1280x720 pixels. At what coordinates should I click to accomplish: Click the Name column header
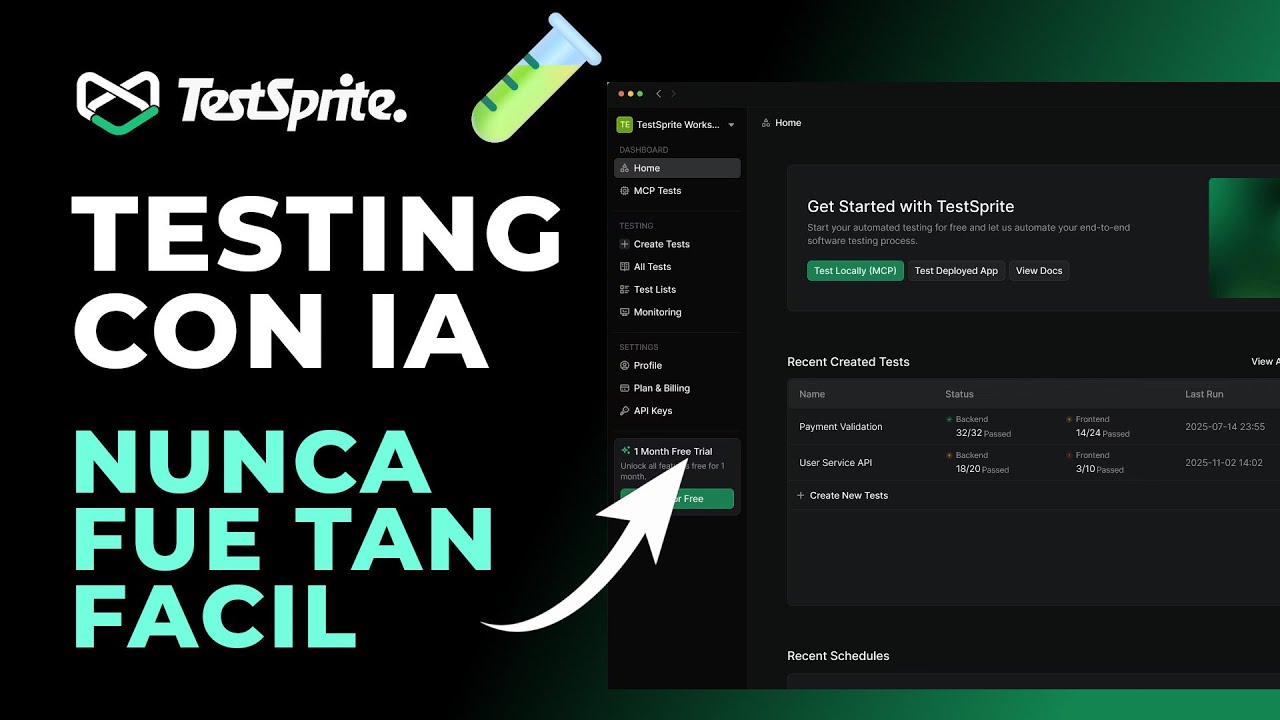click(x=812, y=394)
